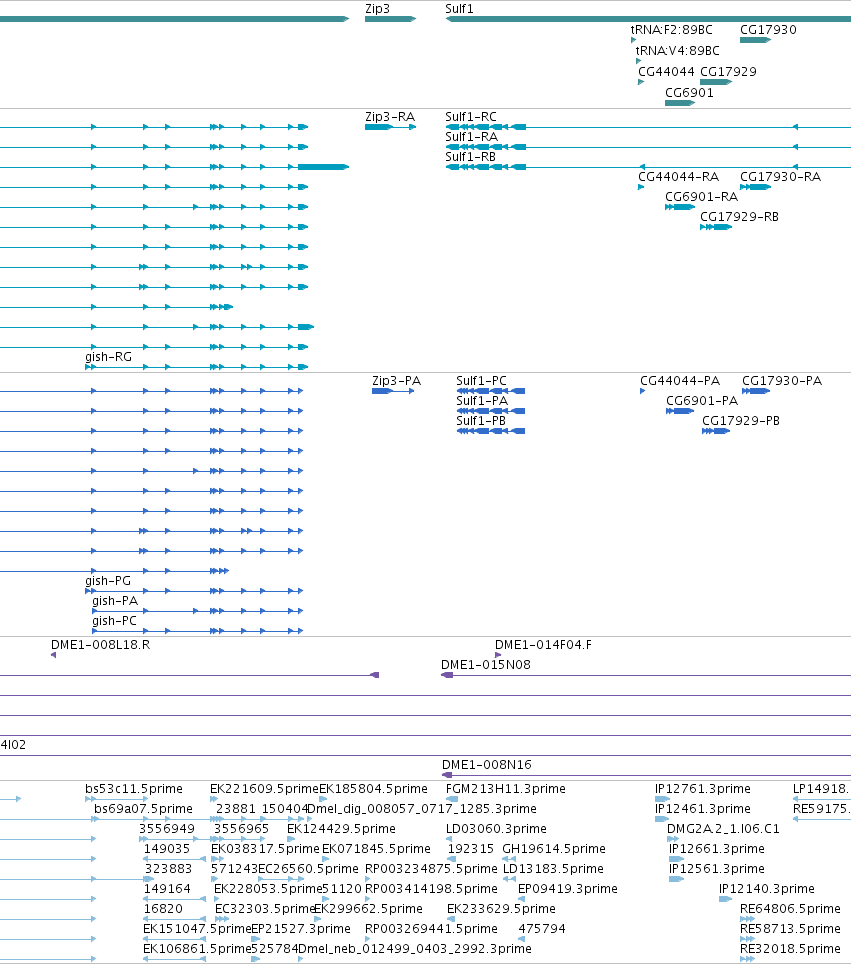
Task: Select the CG17930-RA transcript
Action: [755, 187]
